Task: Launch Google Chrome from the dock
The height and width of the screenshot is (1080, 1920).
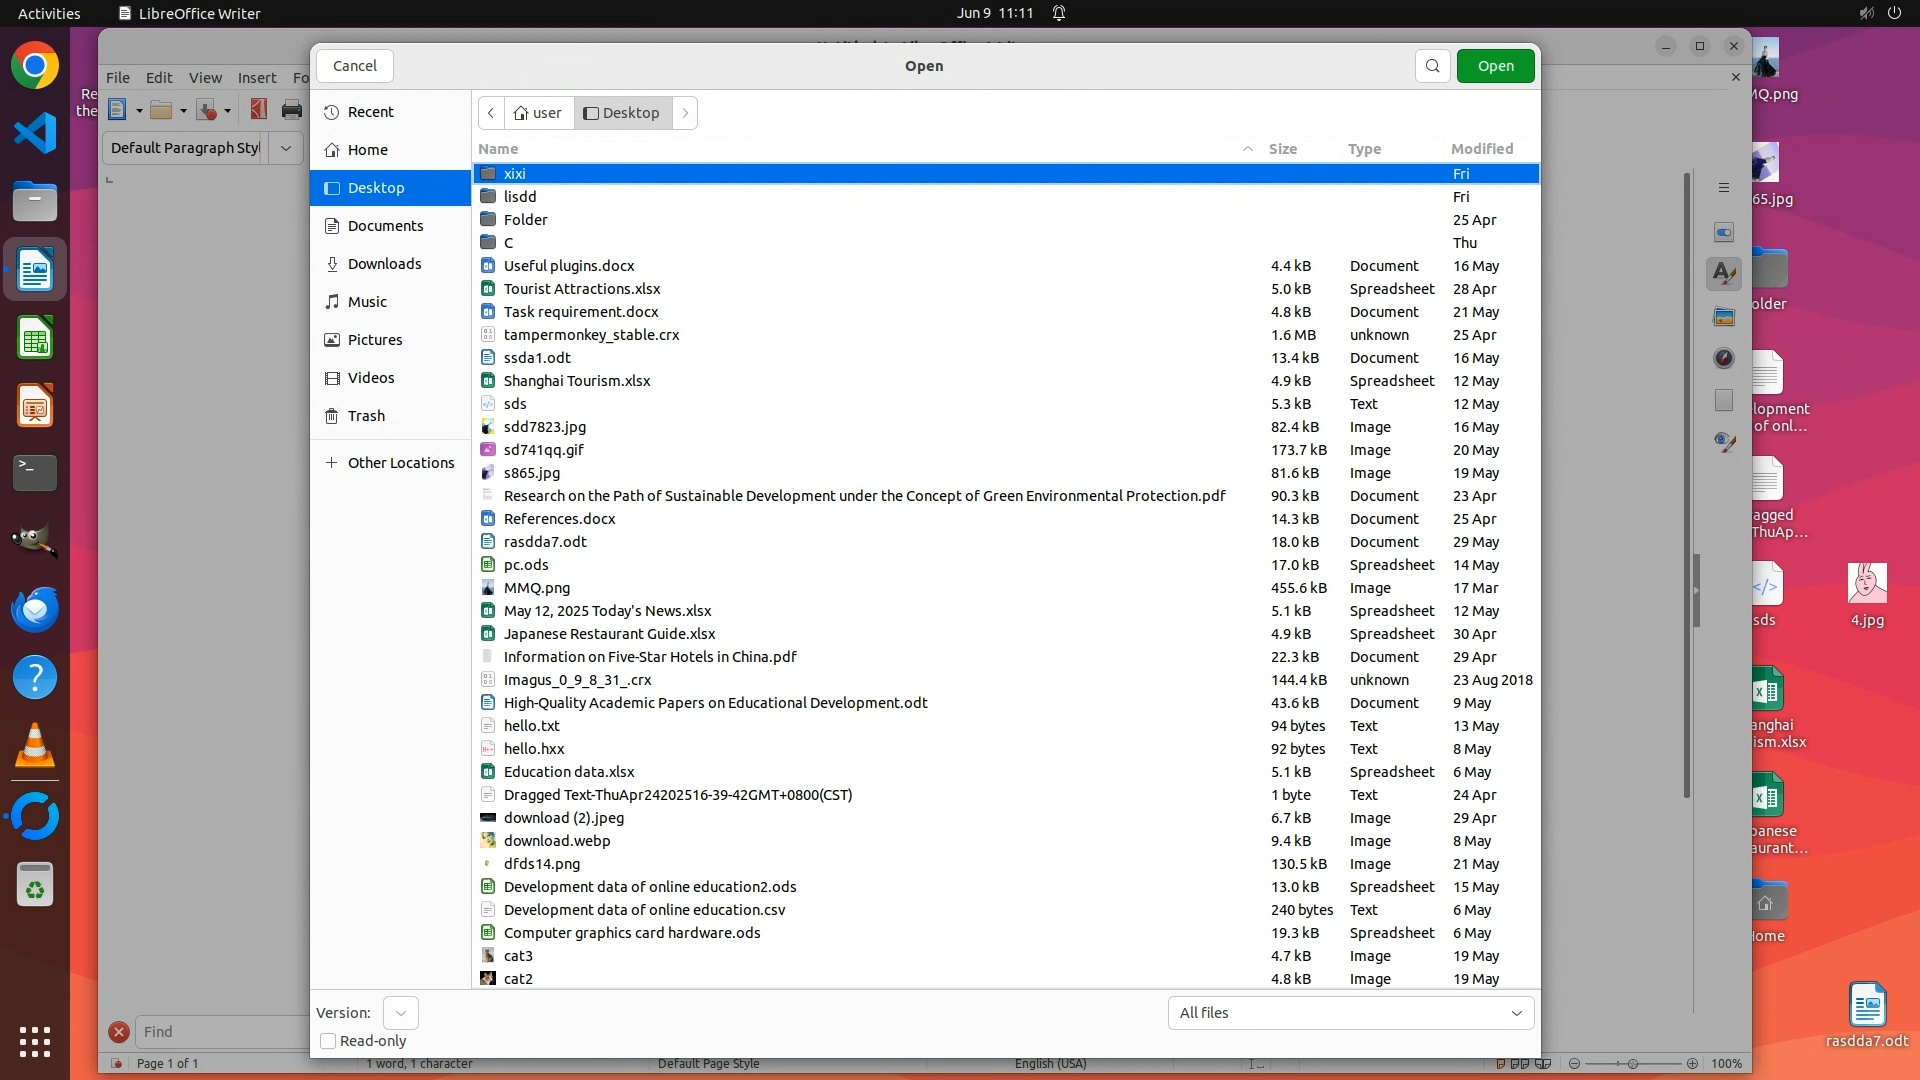Action: point(35,67)
